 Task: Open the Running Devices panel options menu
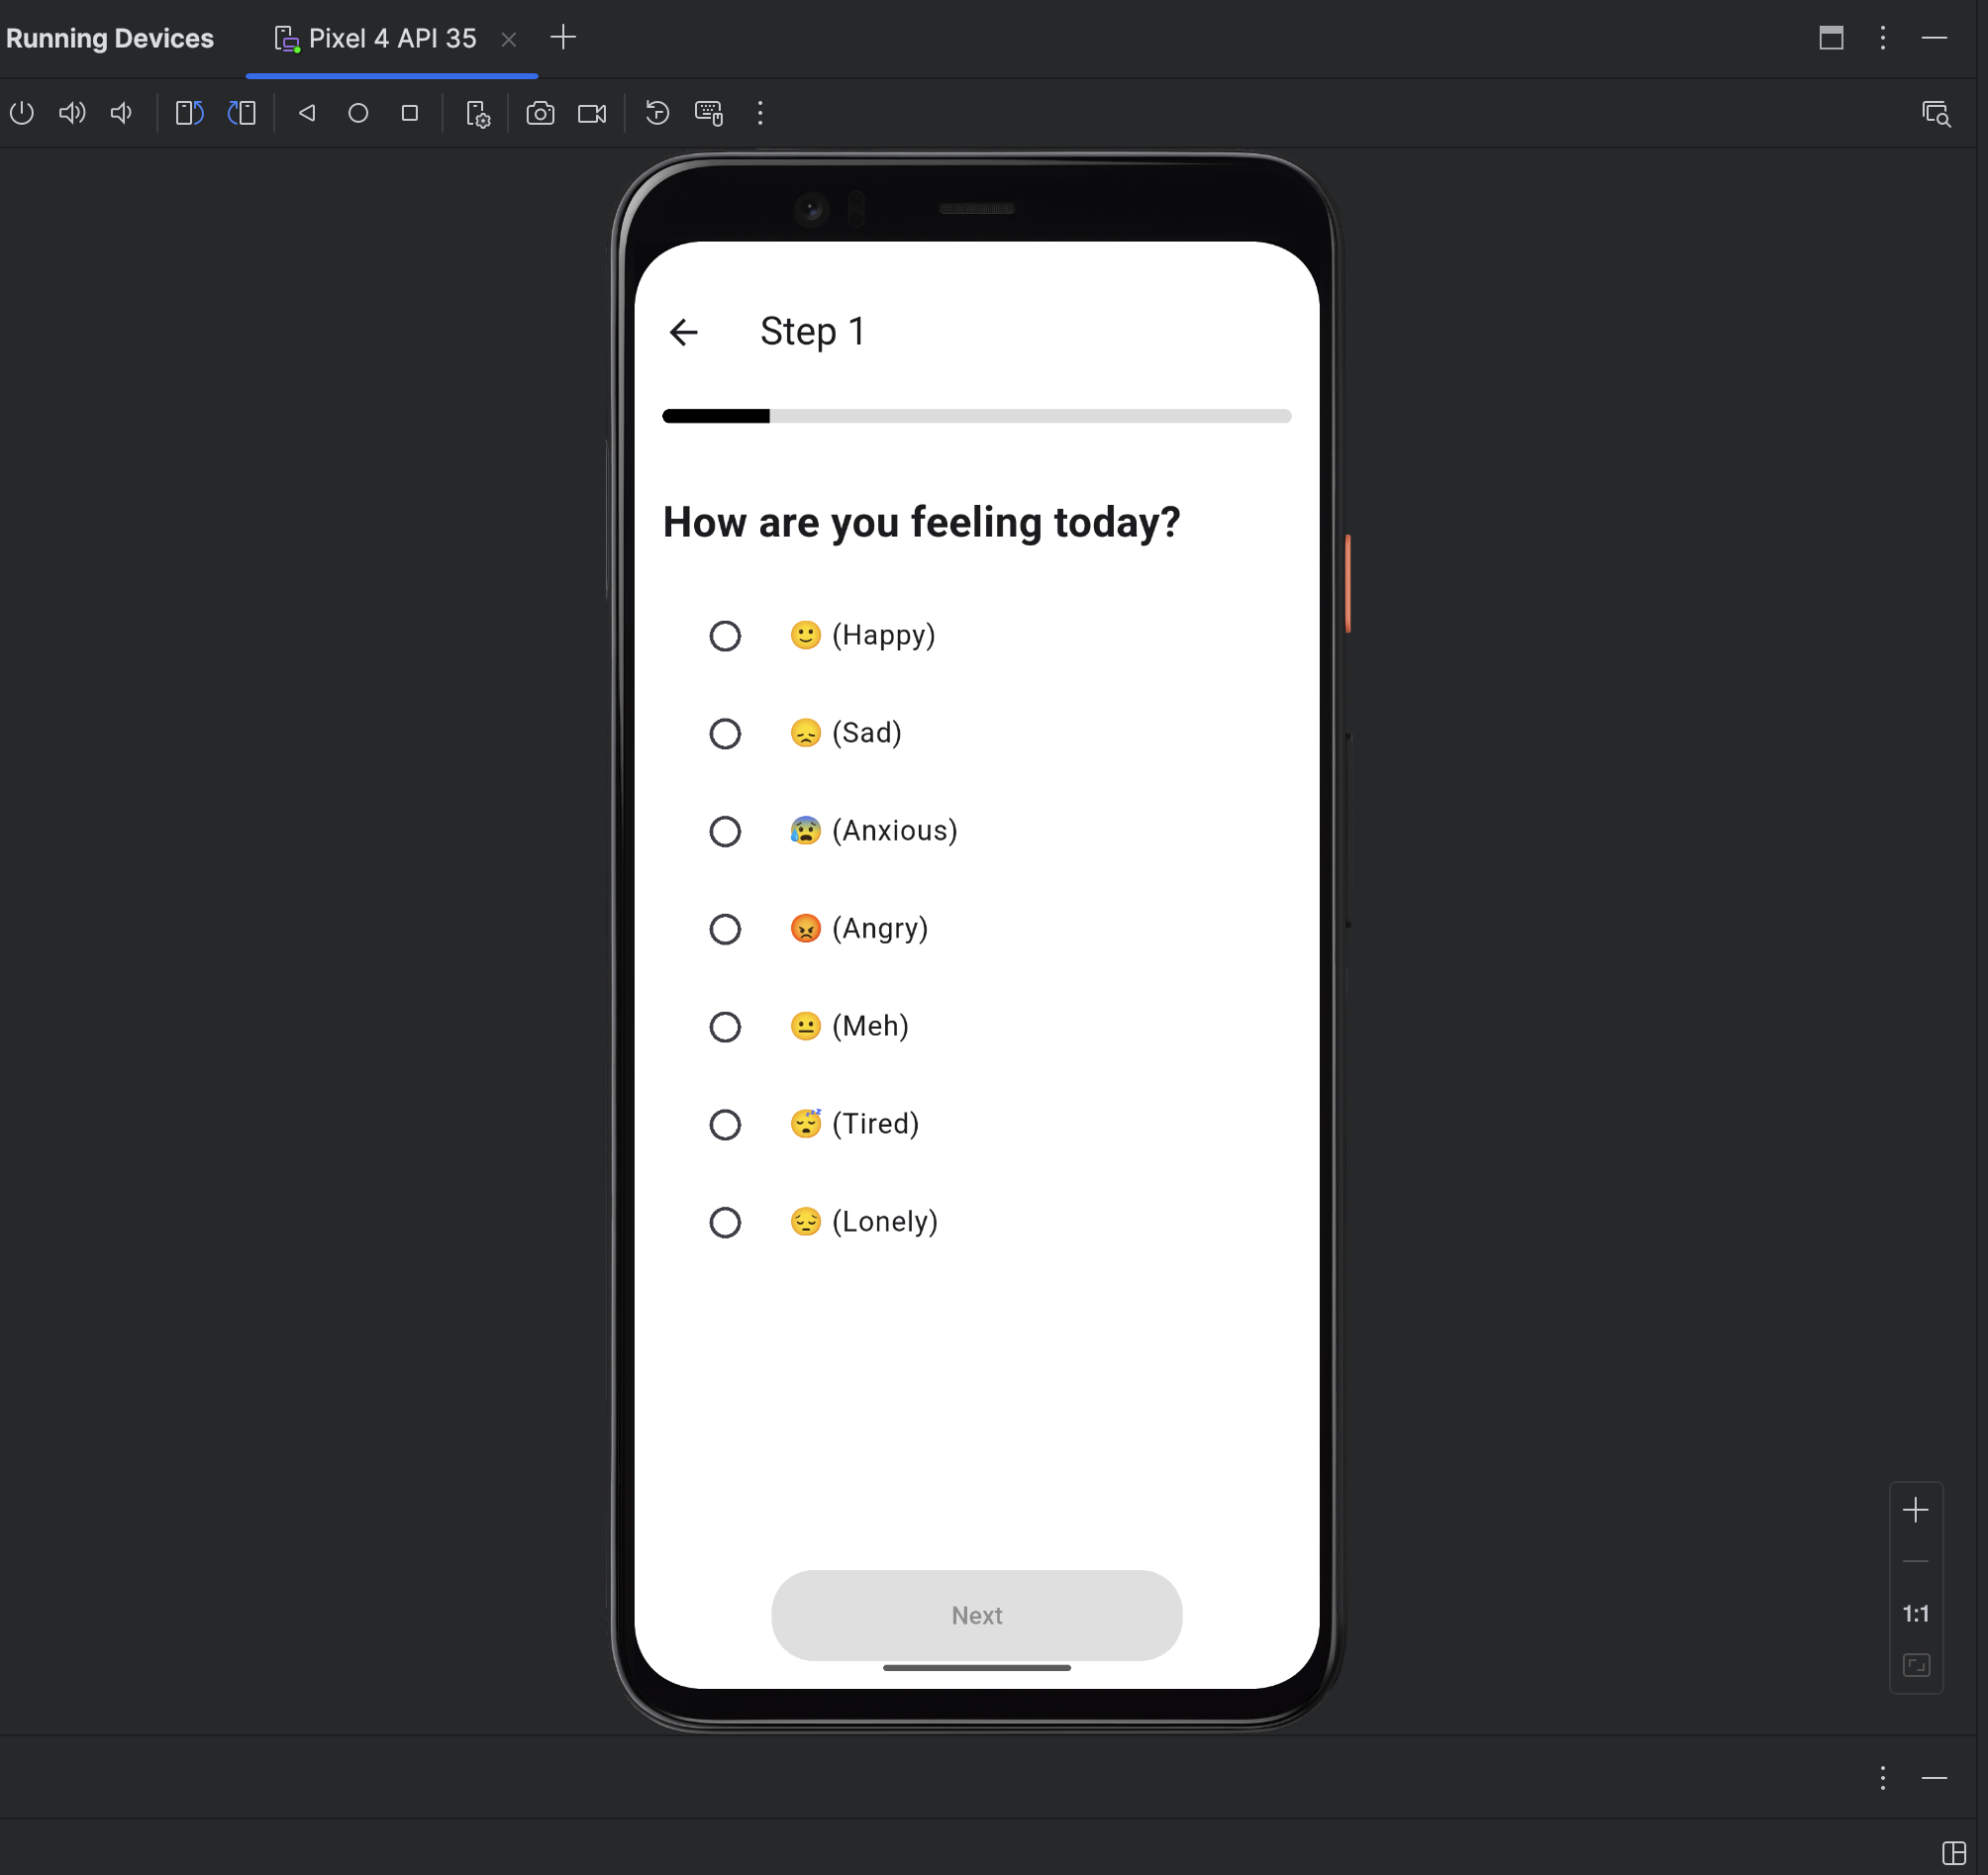pos(1883,38)
